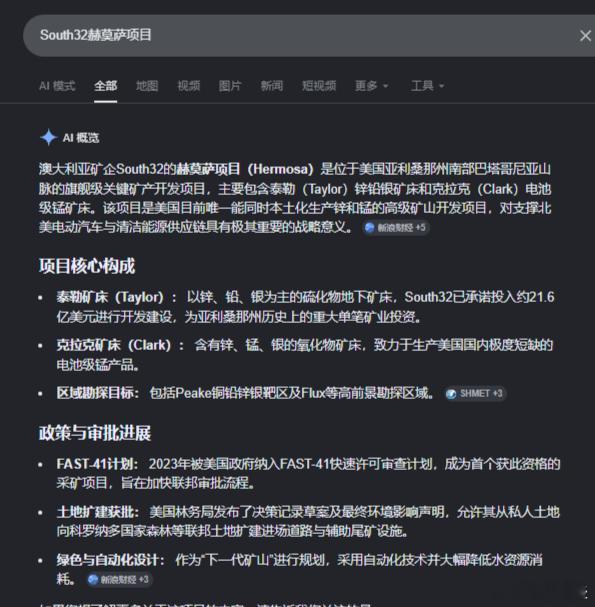Open the 短视频 tab
Screen dimensions: 595x607
(319, 86)
